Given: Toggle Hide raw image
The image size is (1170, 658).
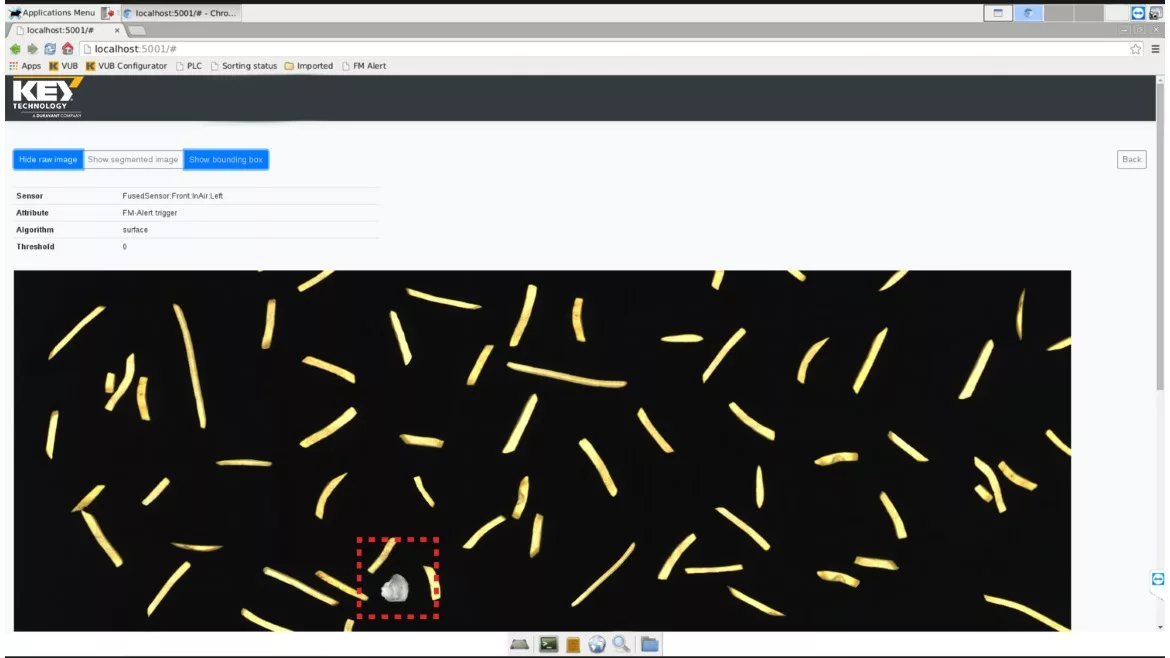Looking at the screenshot, I should click(x=48, y=160).
